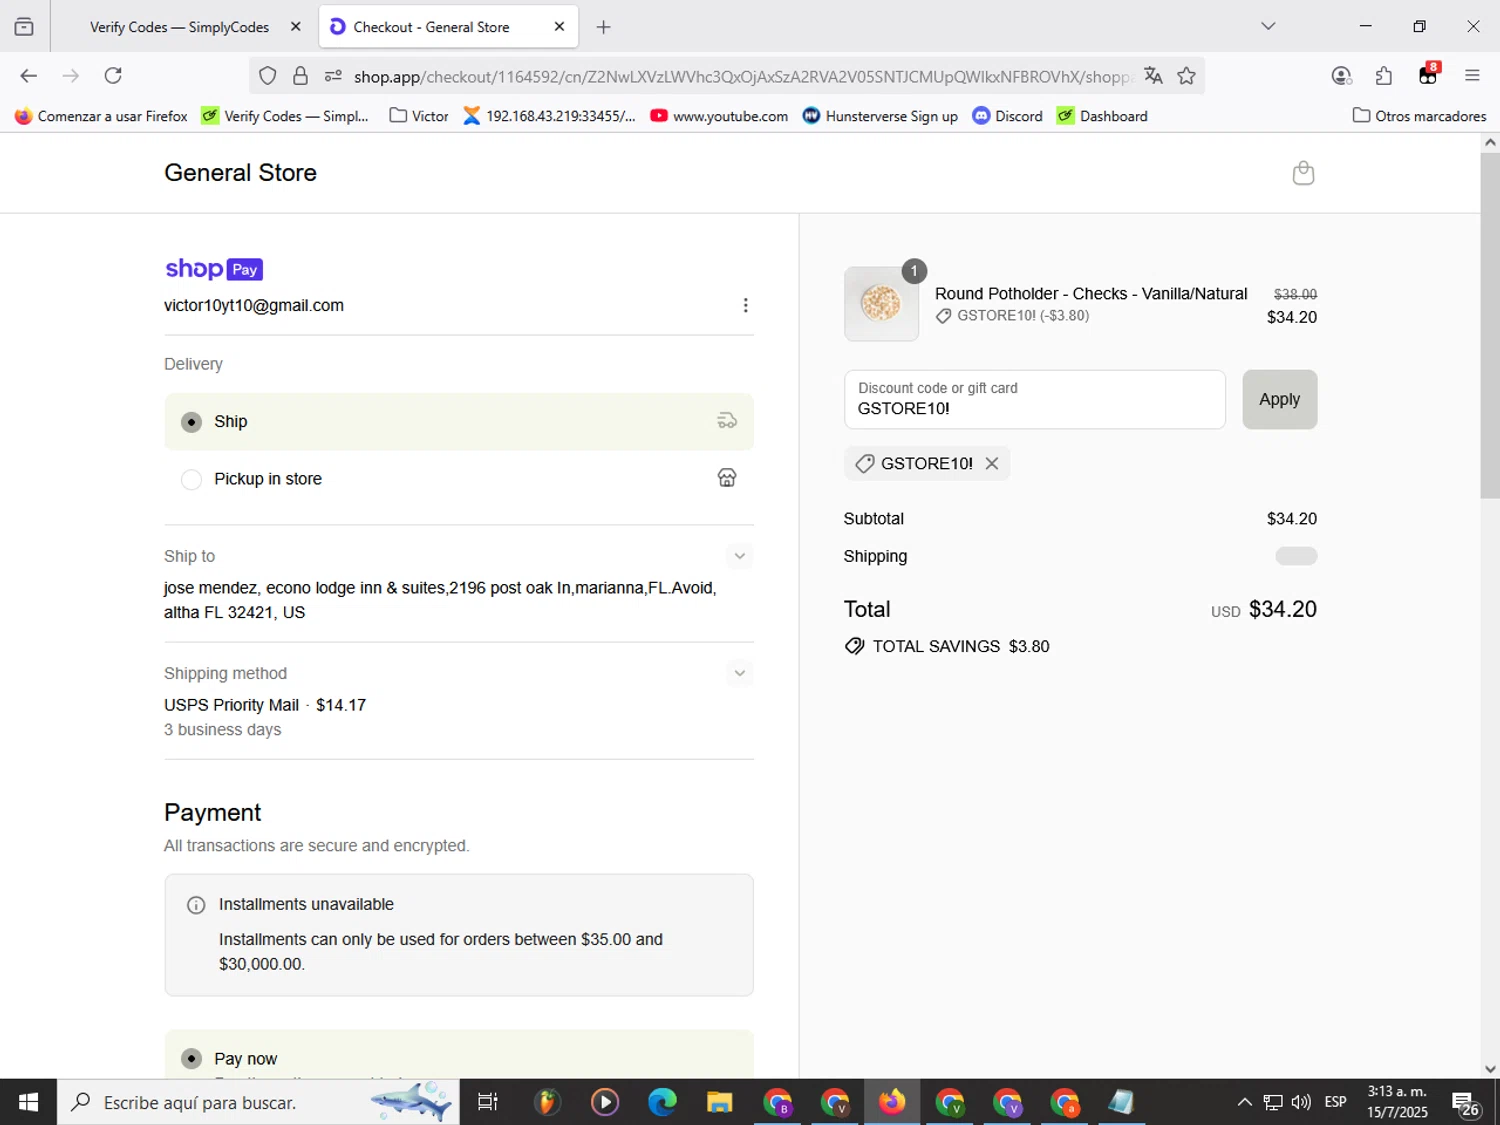The width and height of the screenshot is (1500, 1125).
Task: Close the Verify Codes — SimplyCodes tab
Action: (x=295, y=27)
